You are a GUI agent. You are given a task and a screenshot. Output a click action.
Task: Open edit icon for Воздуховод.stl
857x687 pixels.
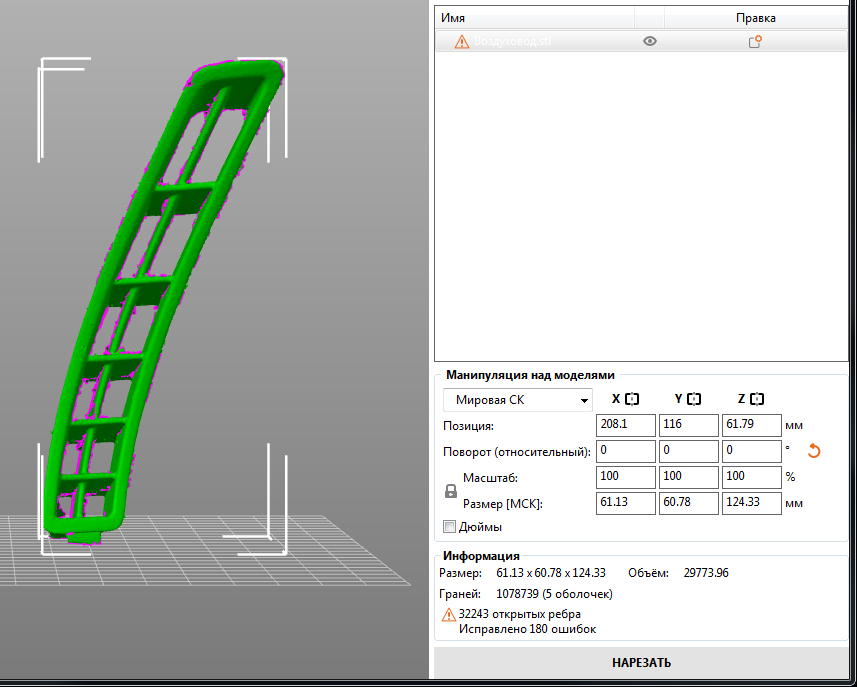coord(755,42)
